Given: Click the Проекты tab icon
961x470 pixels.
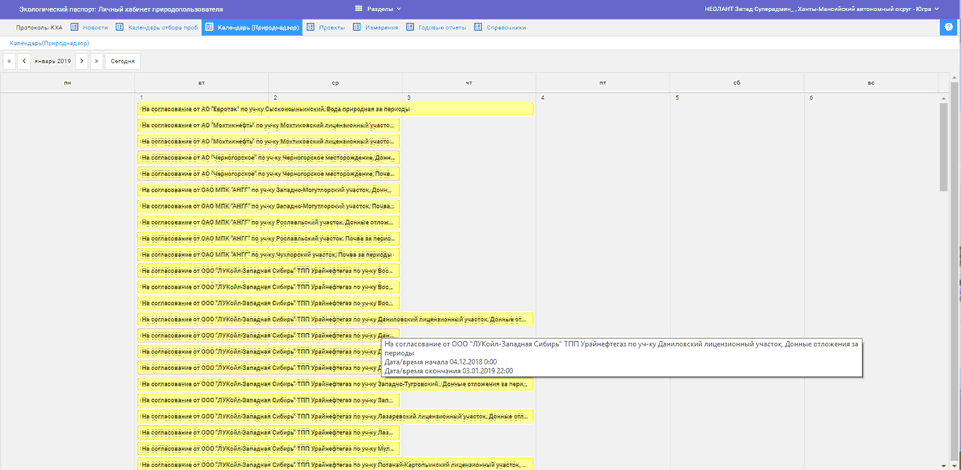Looking at the screenshot, I should pos(311,28).
